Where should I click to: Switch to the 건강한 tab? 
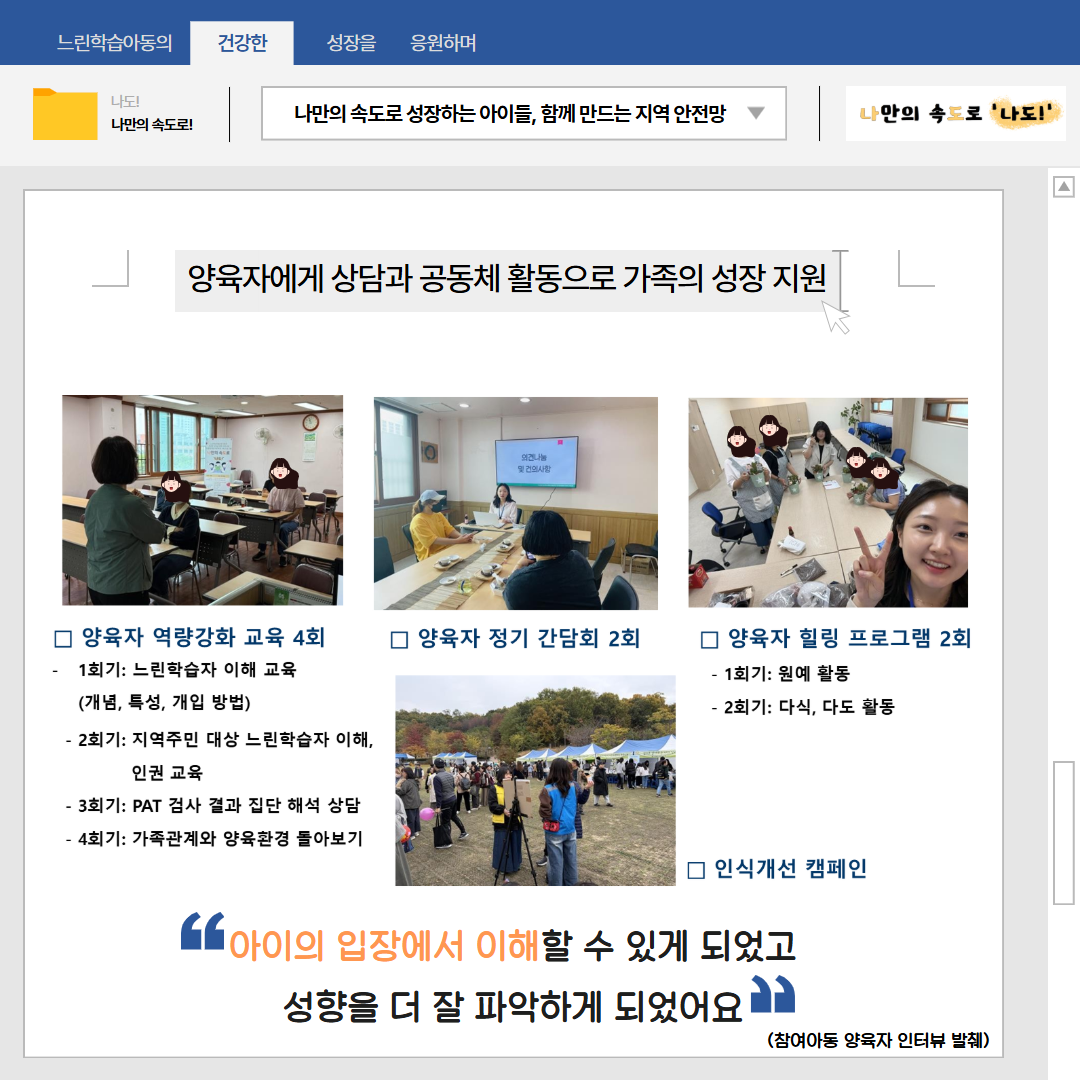click(x=242, y=43)
